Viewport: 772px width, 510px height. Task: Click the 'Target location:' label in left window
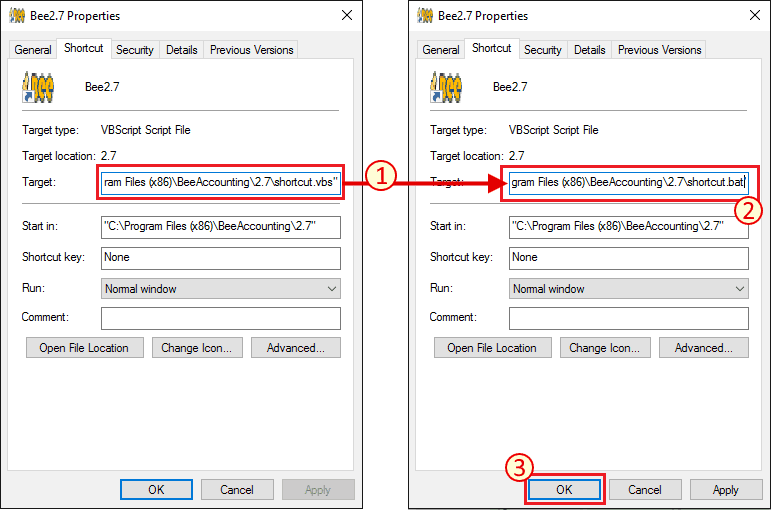tap(59, 156)
